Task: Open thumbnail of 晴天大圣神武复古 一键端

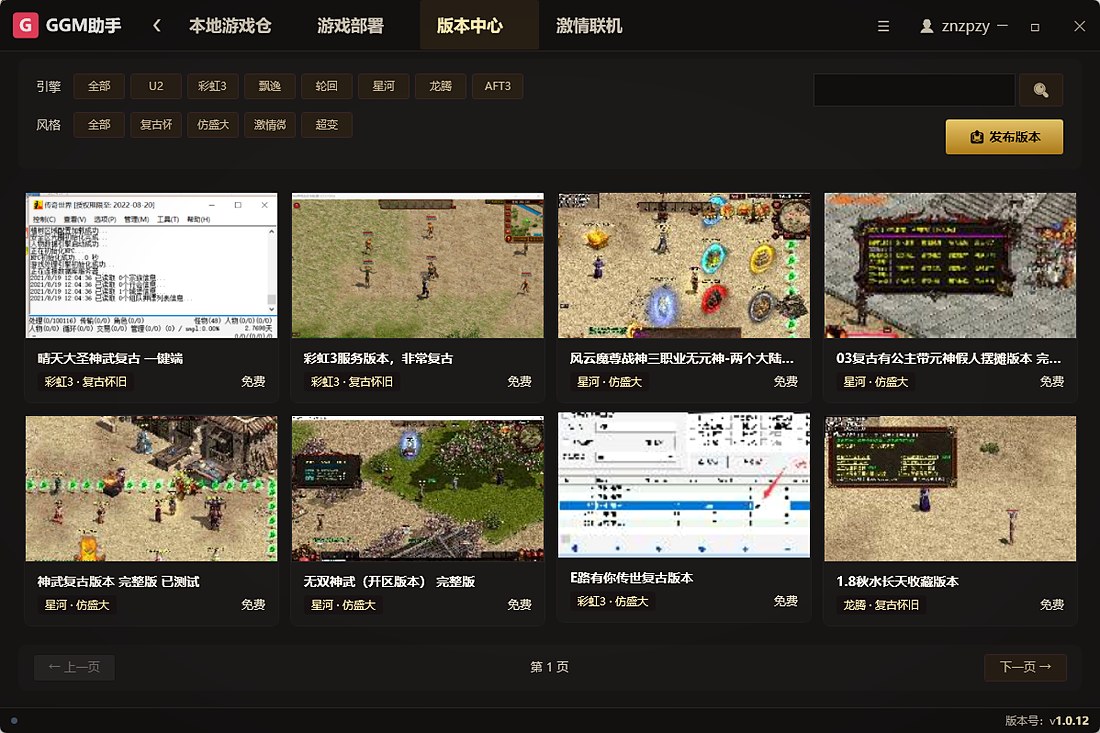Action: click(152, 266)
